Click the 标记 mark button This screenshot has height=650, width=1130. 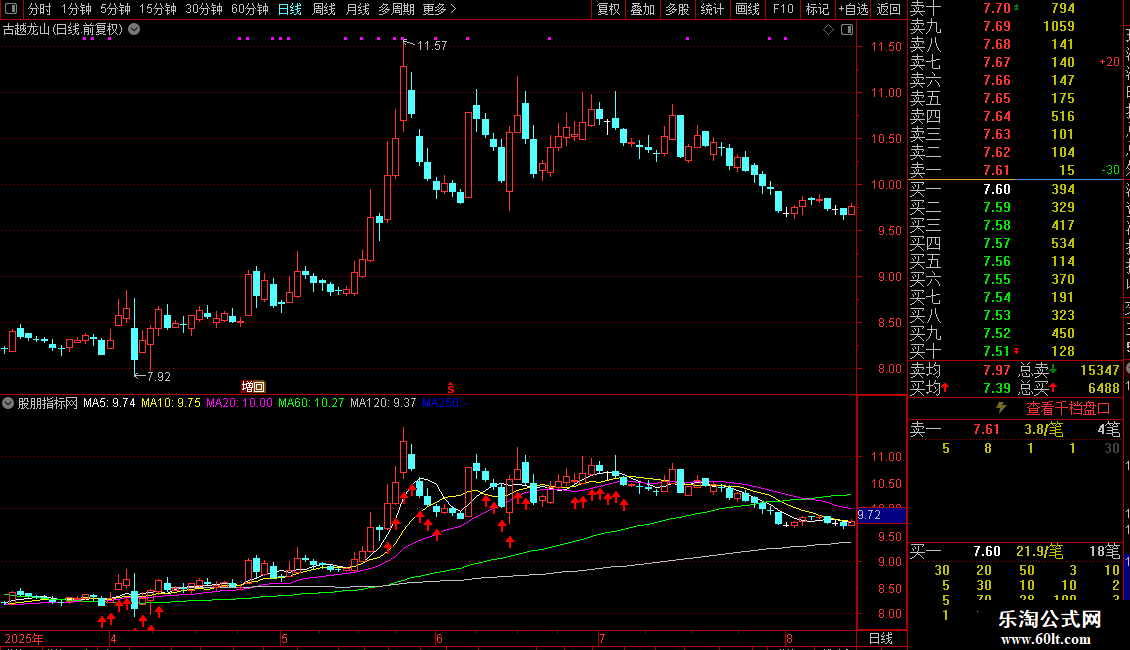[x=817, y=9]
